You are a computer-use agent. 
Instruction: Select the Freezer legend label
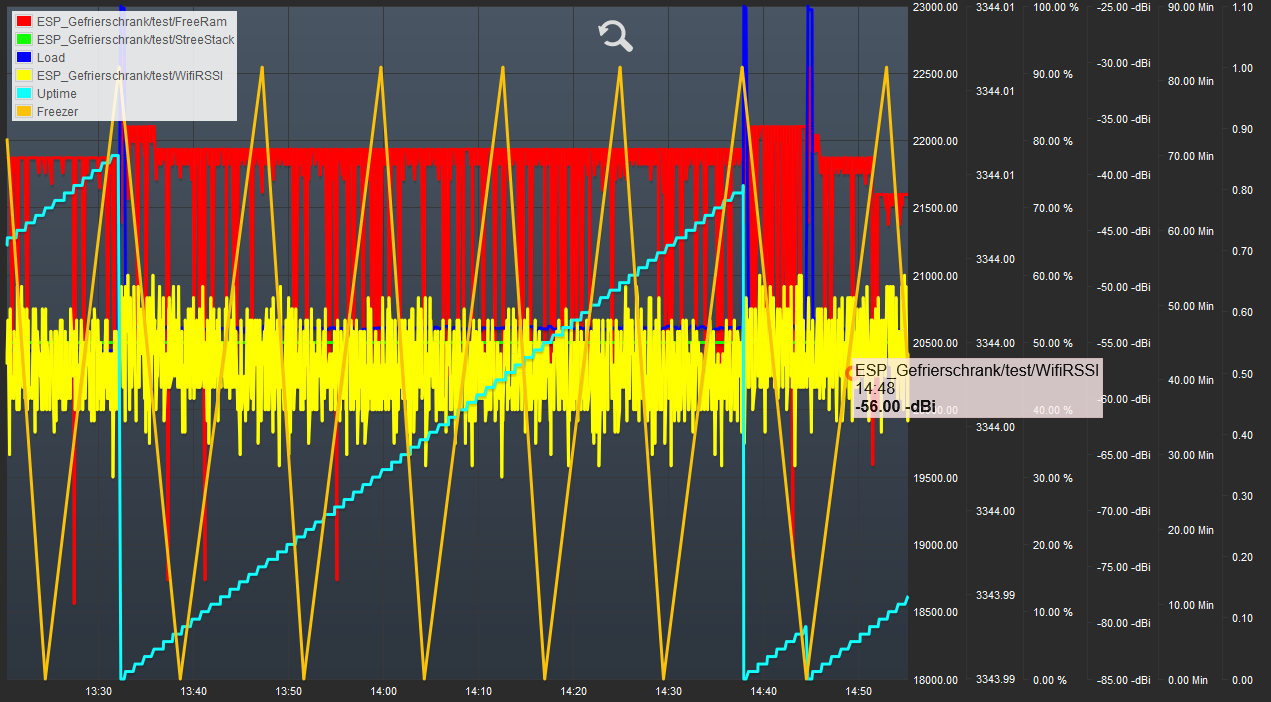tap(58, 111)
